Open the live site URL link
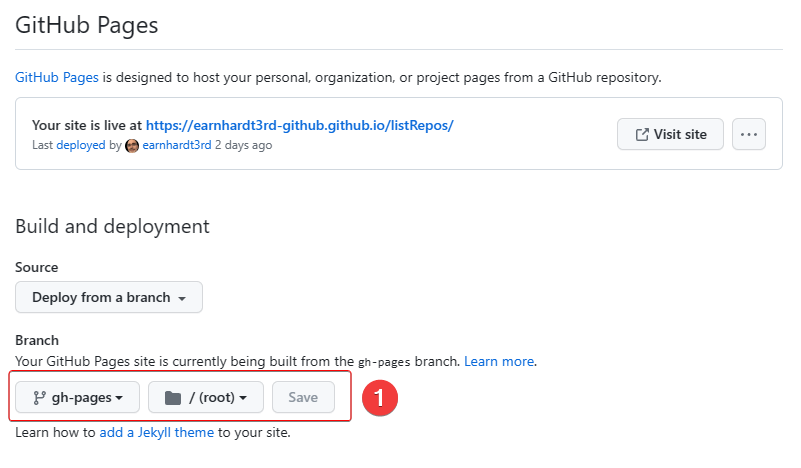801x468 pixels. click(x=299, y=125)
